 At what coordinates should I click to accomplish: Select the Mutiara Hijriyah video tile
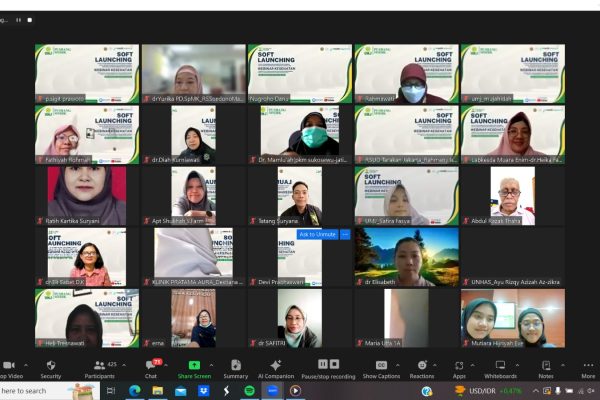click(513, 318)
